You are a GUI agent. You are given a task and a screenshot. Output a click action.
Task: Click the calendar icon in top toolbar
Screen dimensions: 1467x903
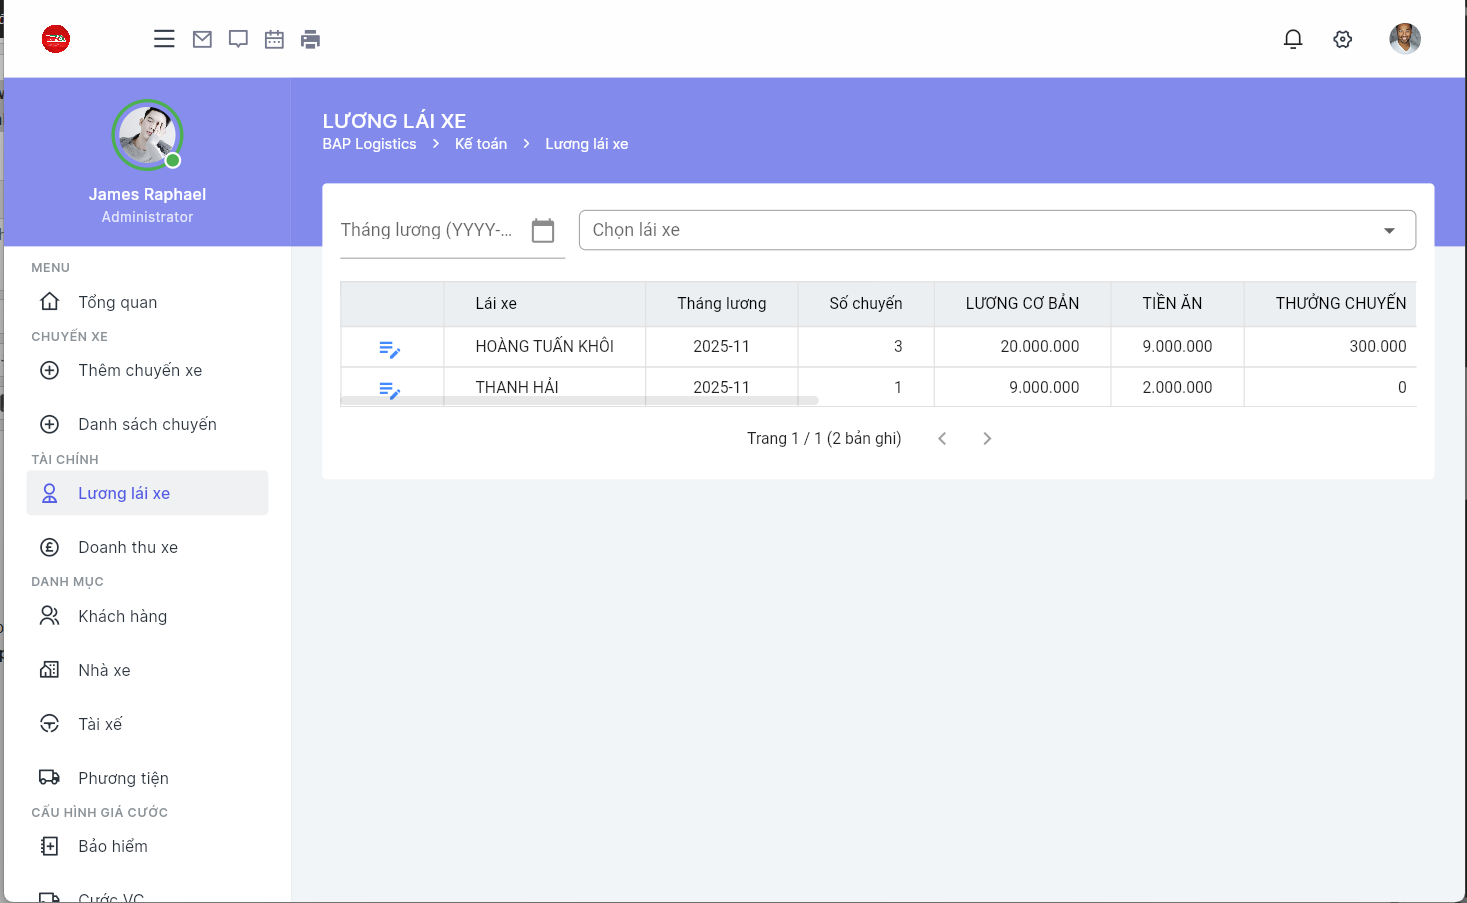[274, 39]
